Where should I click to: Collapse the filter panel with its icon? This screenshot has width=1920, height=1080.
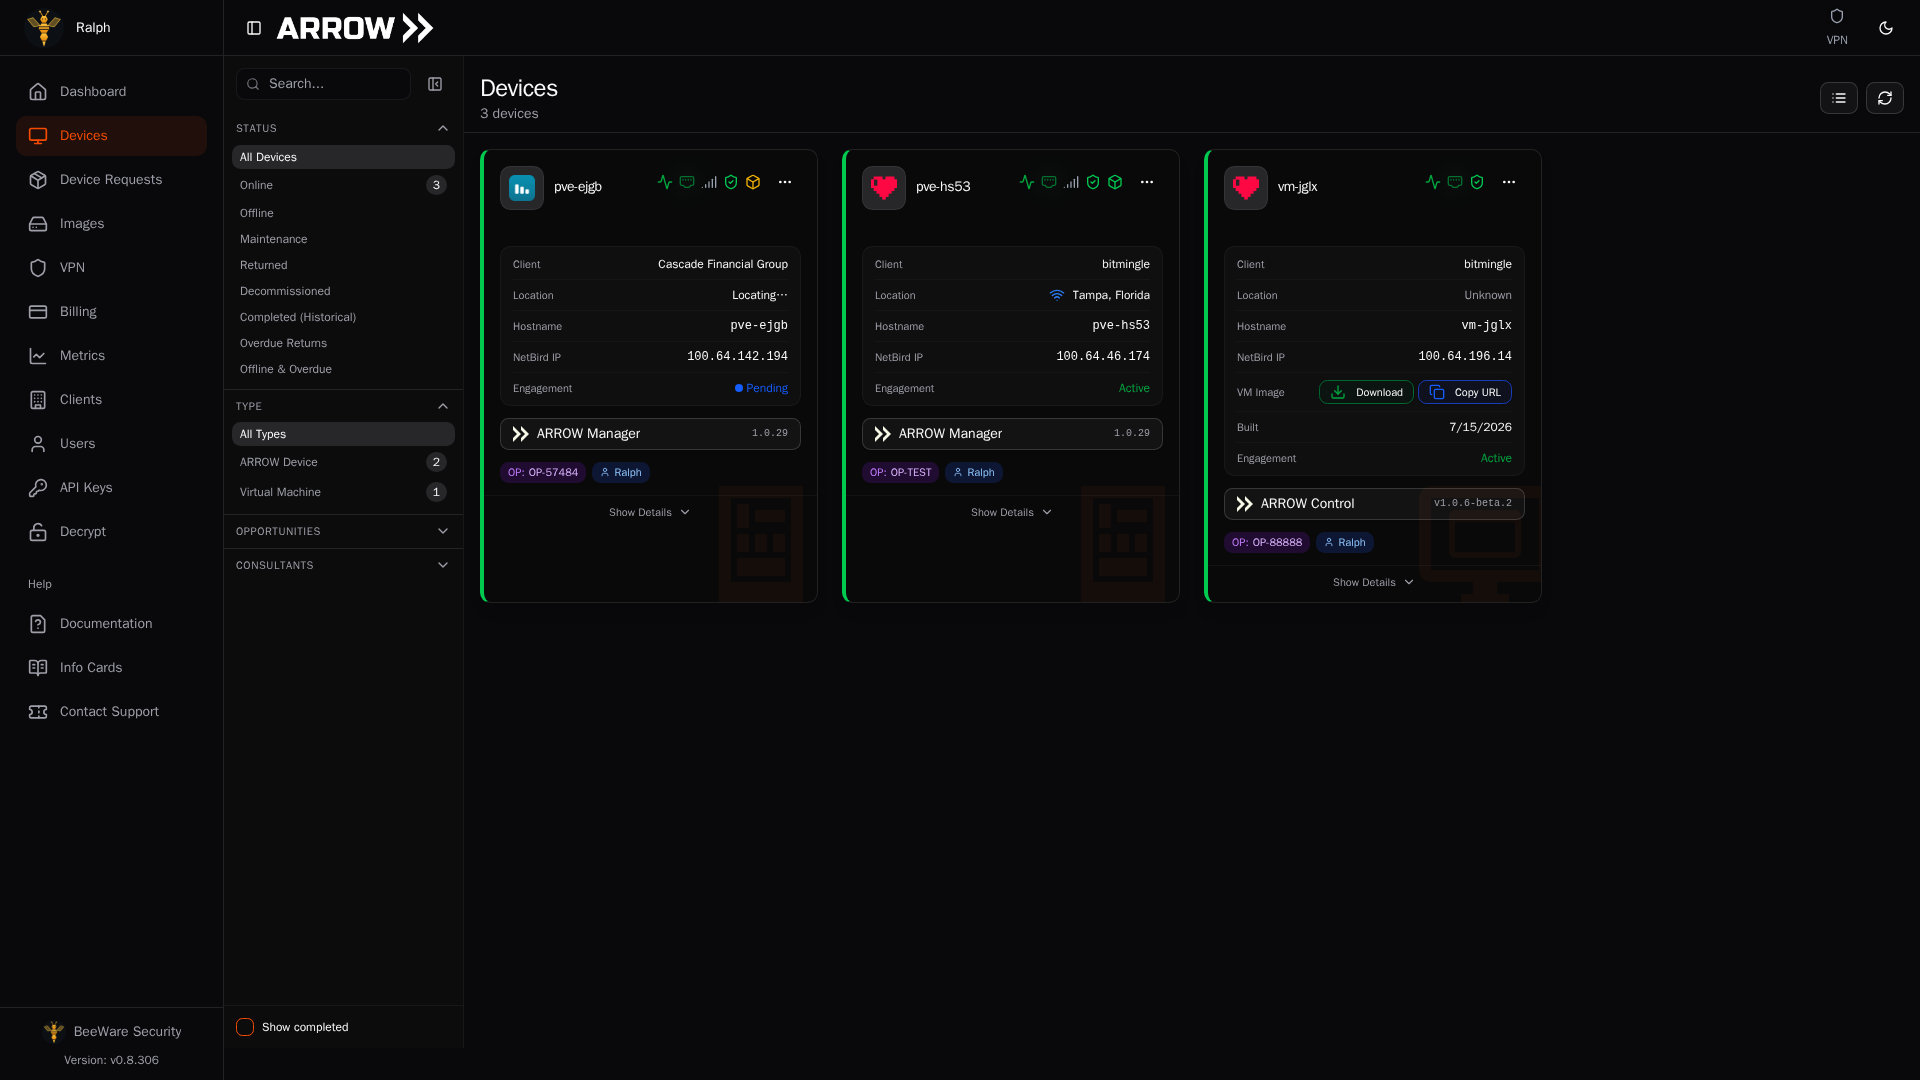[x=435, y=84]
